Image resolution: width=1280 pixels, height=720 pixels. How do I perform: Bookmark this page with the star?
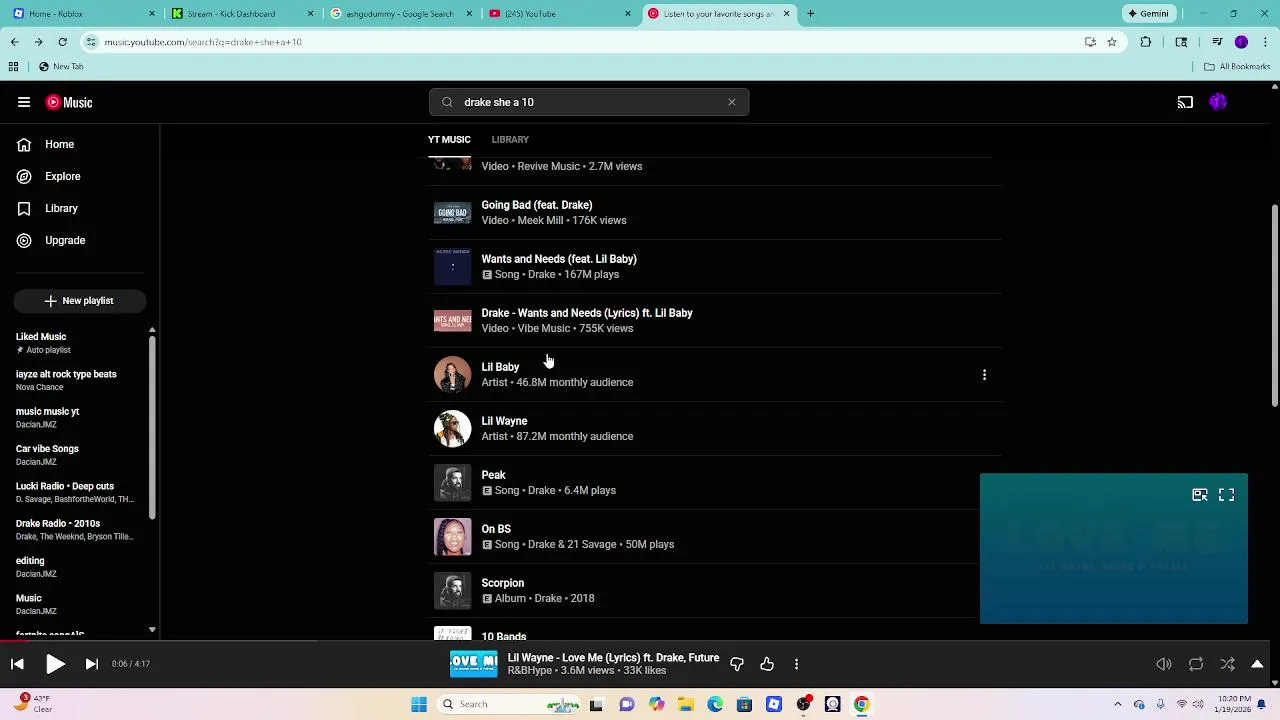1112,42
